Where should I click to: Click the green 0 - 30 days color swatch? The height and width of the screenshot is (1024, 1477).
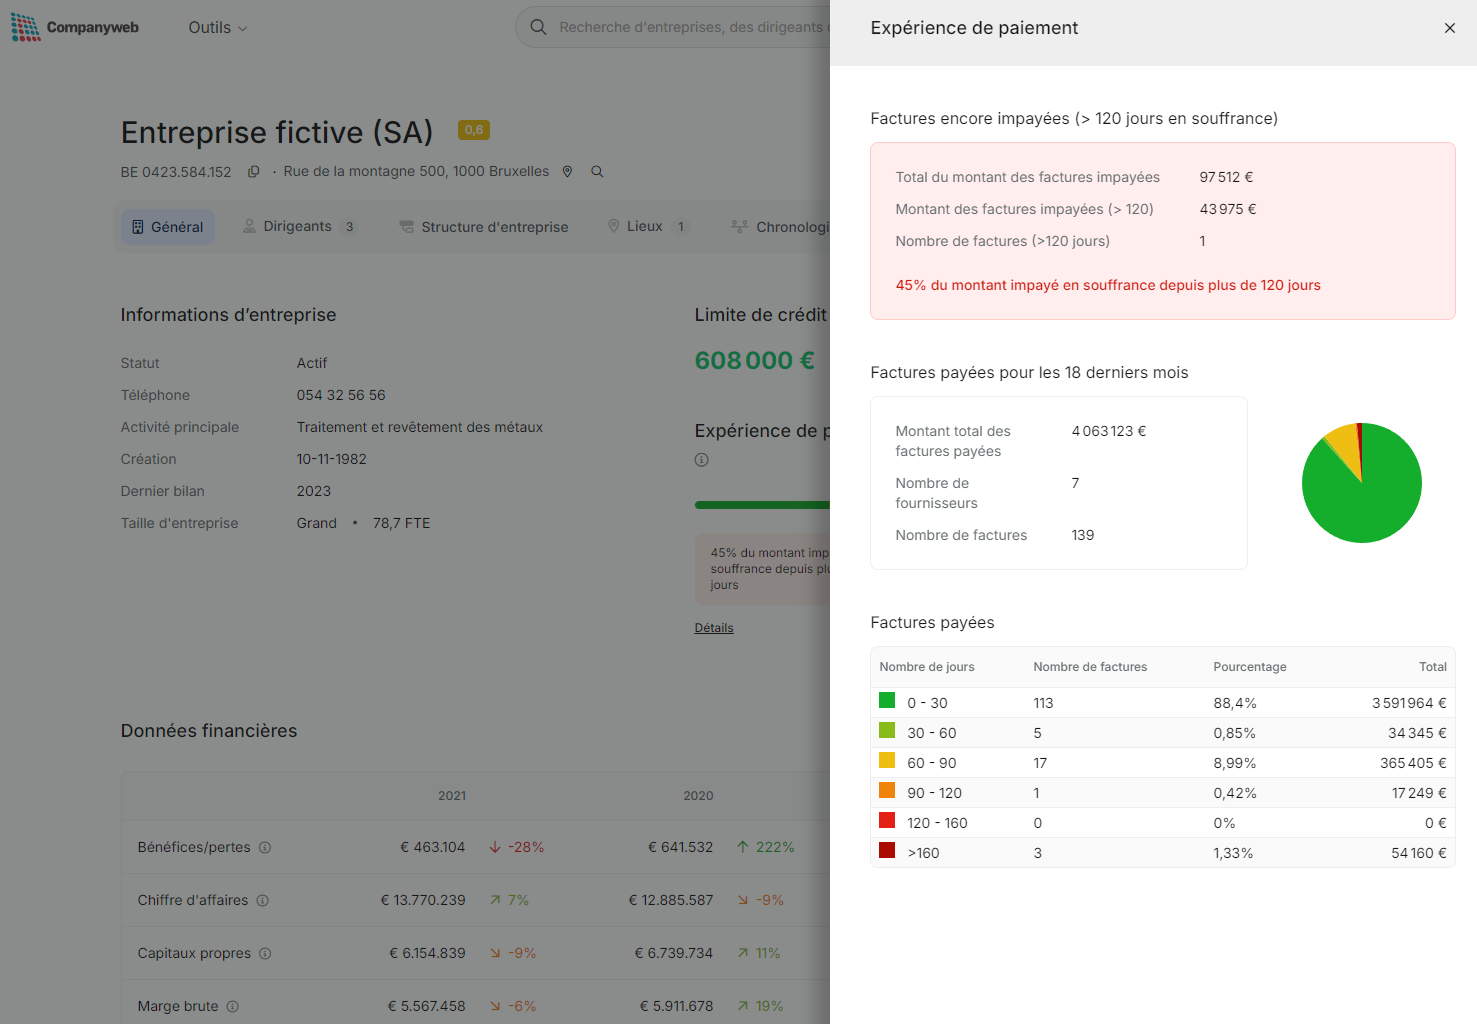[x=887, y=701]
